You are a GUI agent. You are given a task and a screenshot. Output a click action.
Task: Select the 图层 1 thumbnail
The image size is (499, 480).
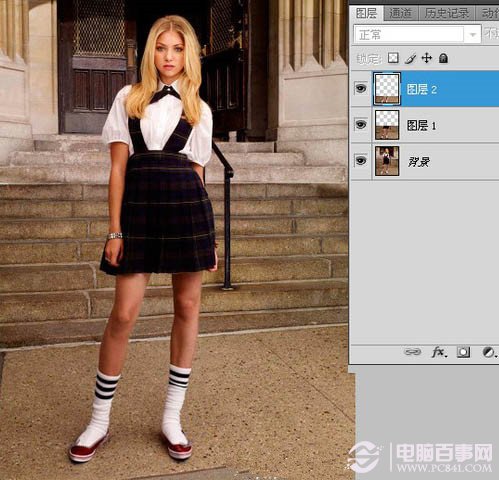point(387,125)
